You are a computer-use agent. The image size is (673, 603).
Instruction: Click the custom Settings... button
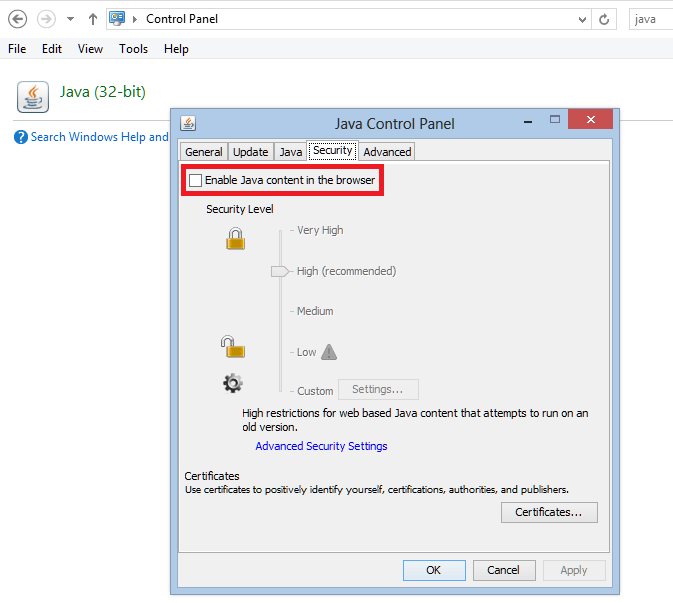[378, 389]
